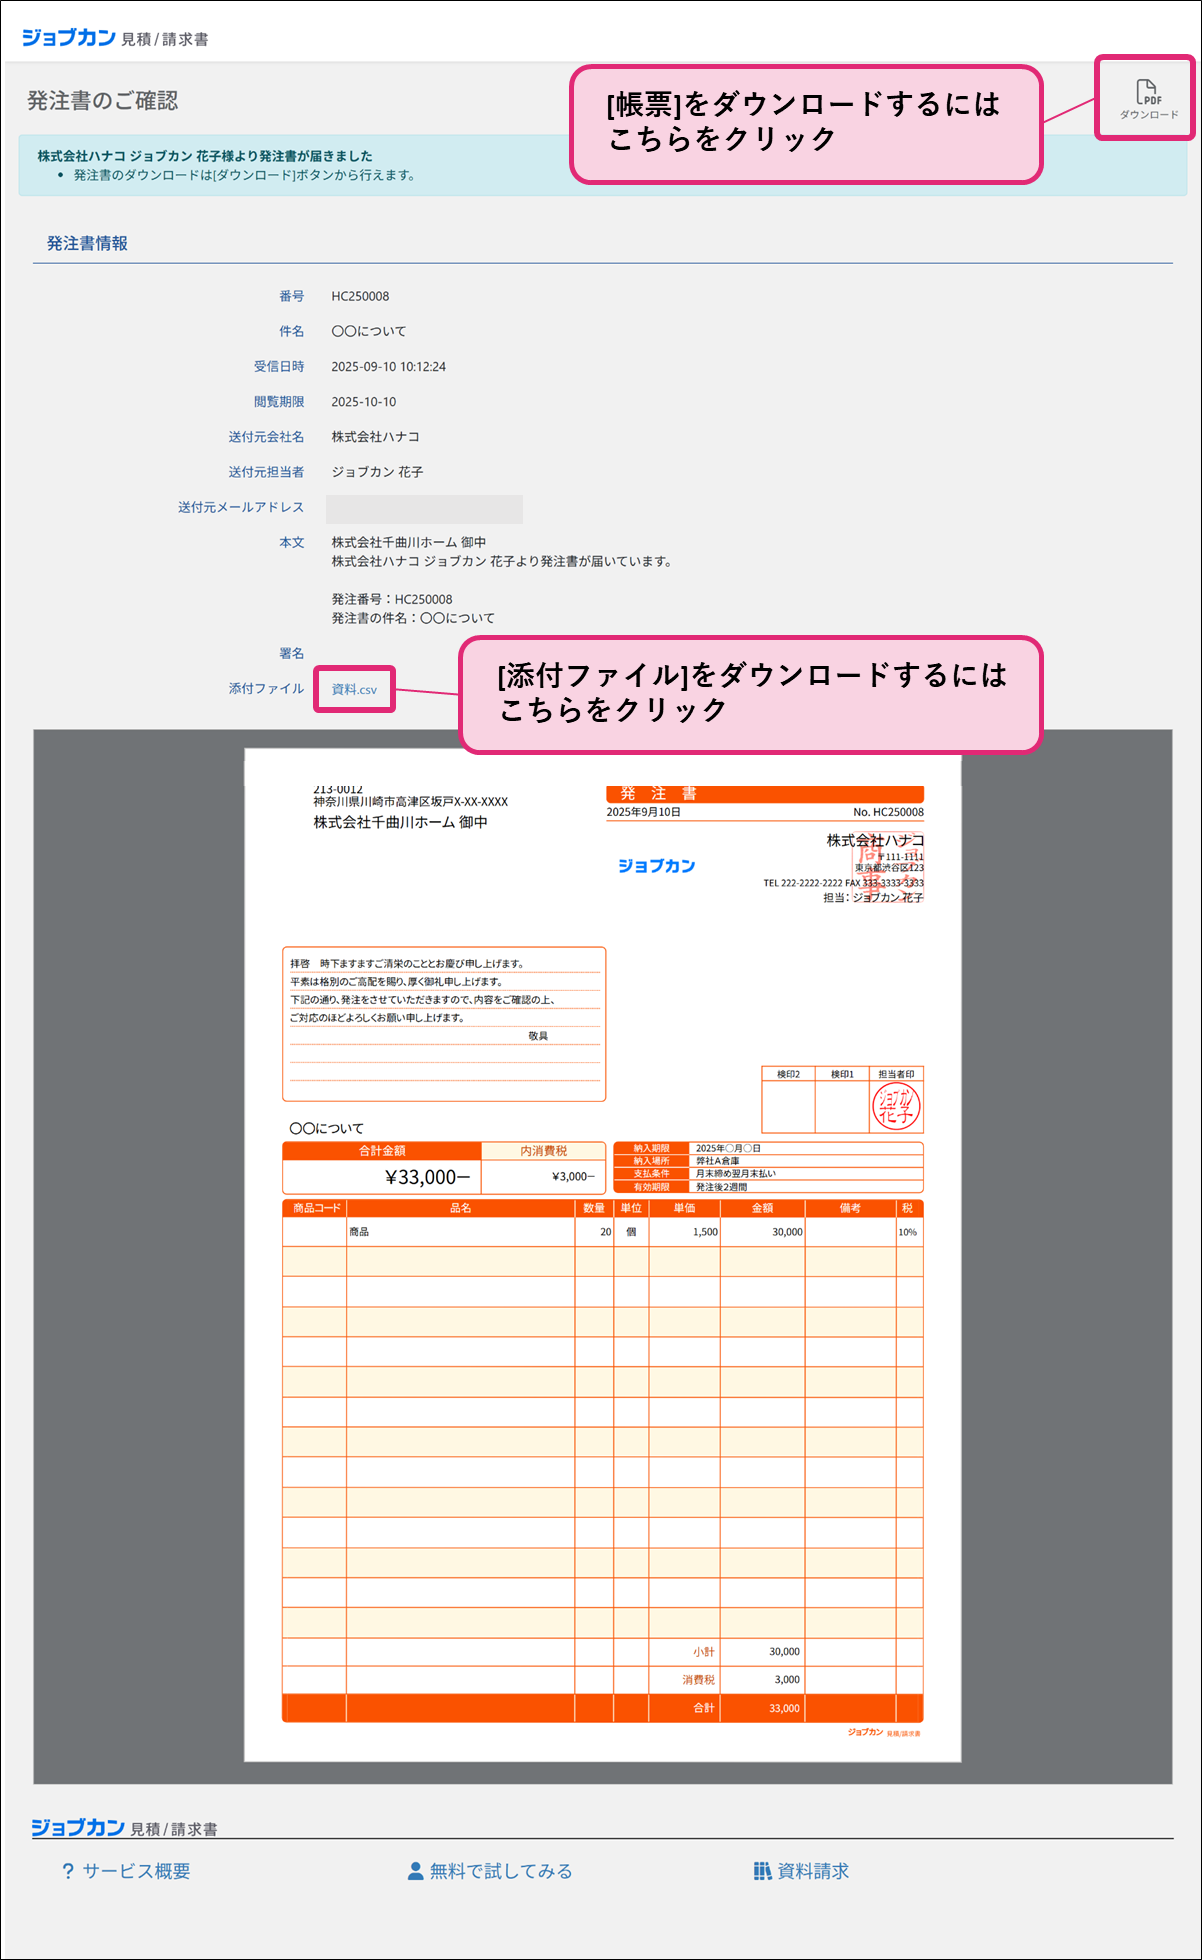Click the pink 添付ファイル download callout
Image resolution: width=1202 pixels, height=1960 pixels.
pos(750,693)
